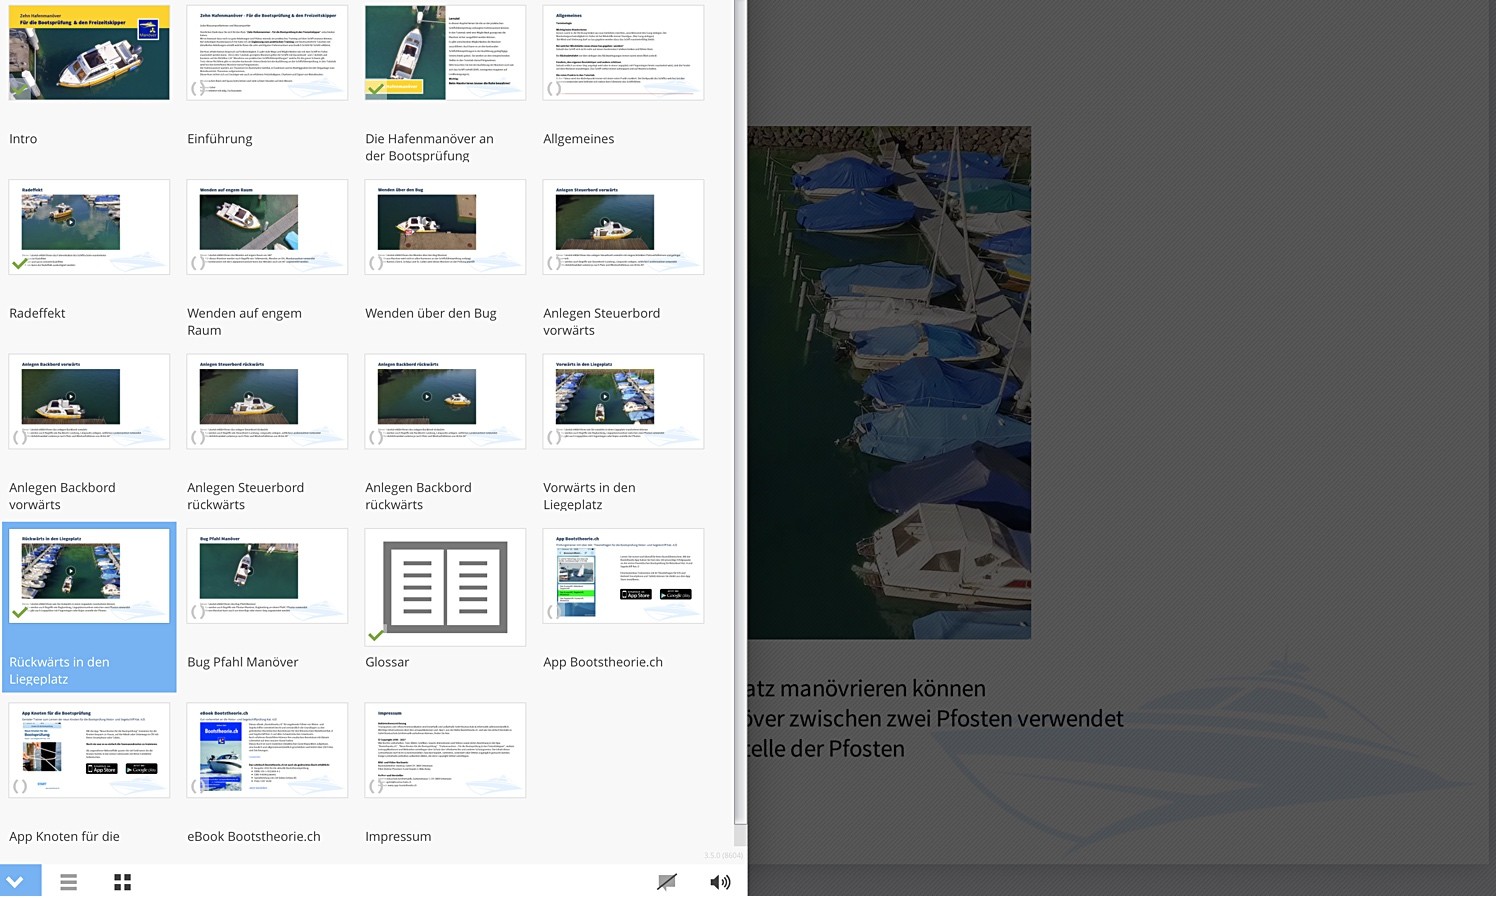Viewport: 1496px width, 898px height.
Task: Click the 'Wenden auf engem Raum' label
Action: coord(244,321)
